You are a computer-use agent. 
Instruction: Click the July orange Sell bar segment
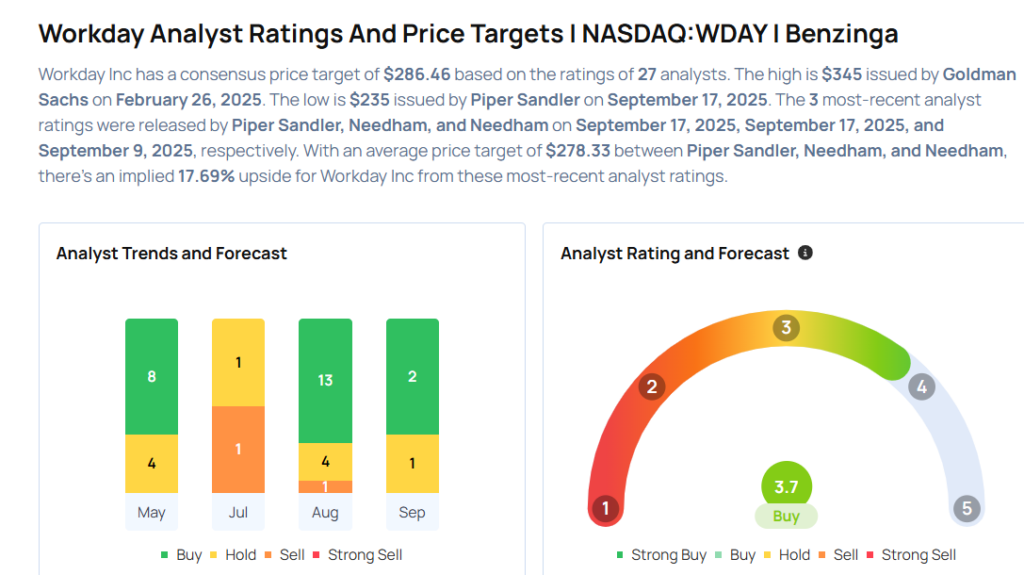238,449
